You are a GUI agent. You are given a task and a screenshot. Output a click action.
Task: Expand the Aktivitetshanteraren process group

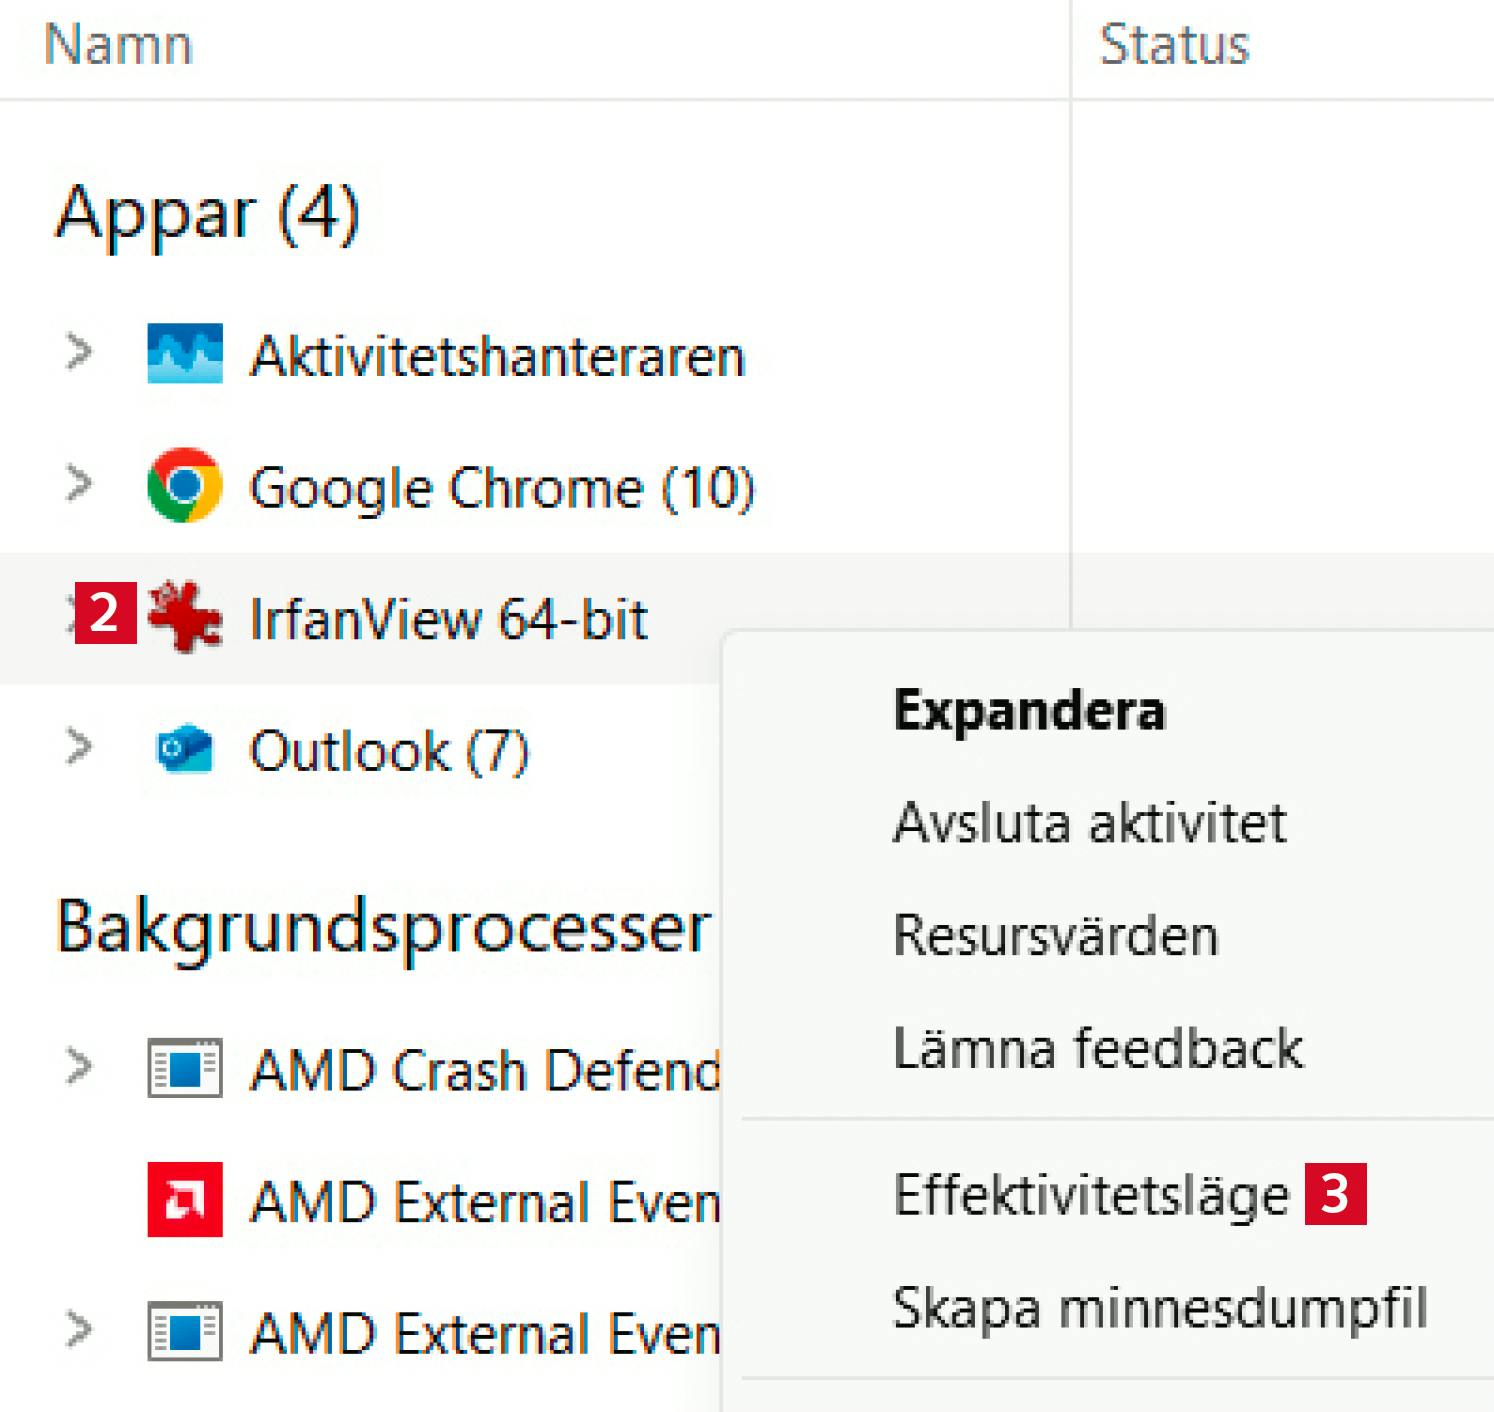79,352
